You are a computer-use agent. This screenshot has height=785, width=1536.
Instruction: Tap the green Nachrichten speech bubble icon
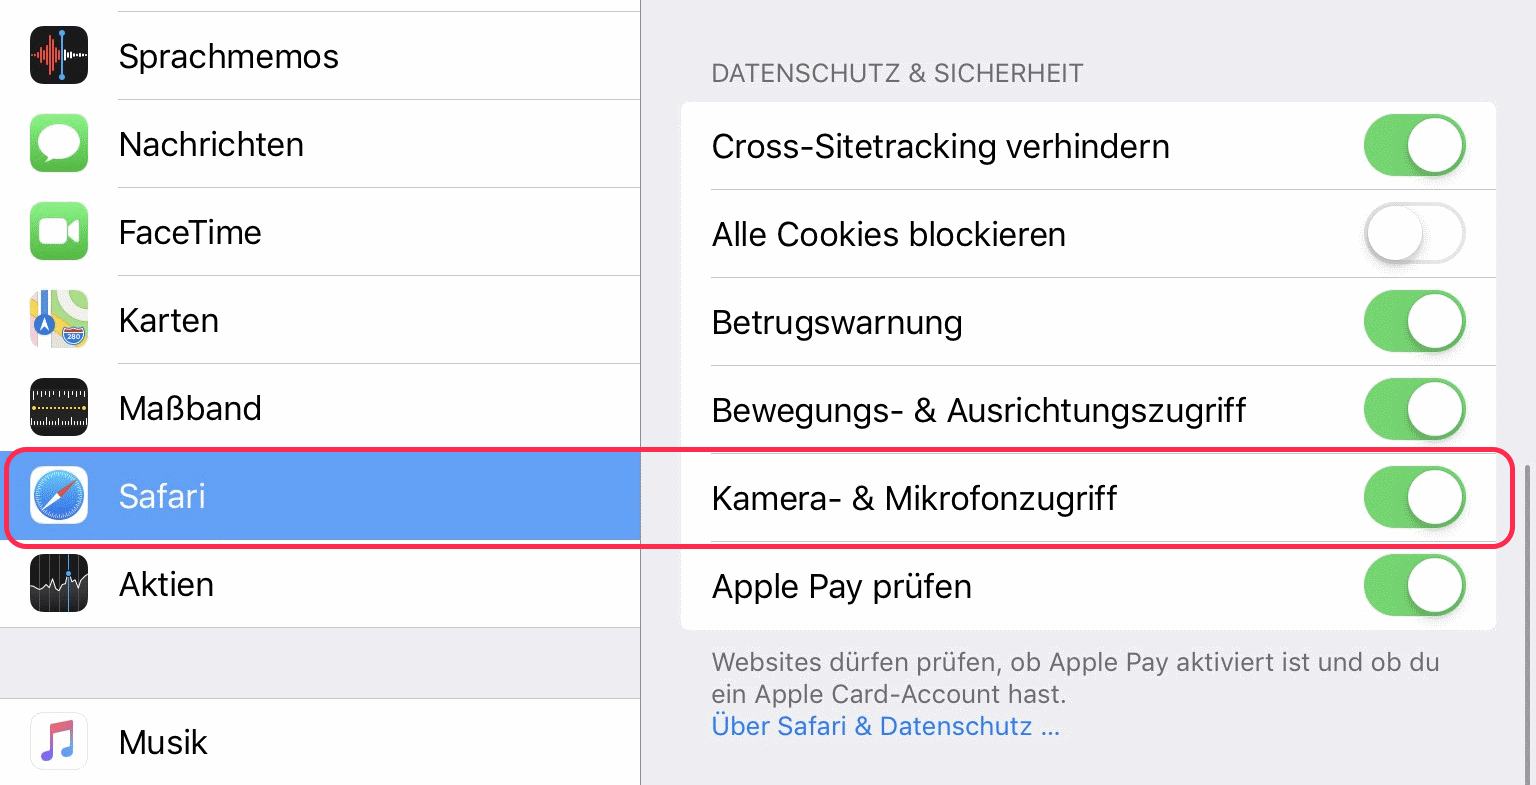(x=59, y=144)
